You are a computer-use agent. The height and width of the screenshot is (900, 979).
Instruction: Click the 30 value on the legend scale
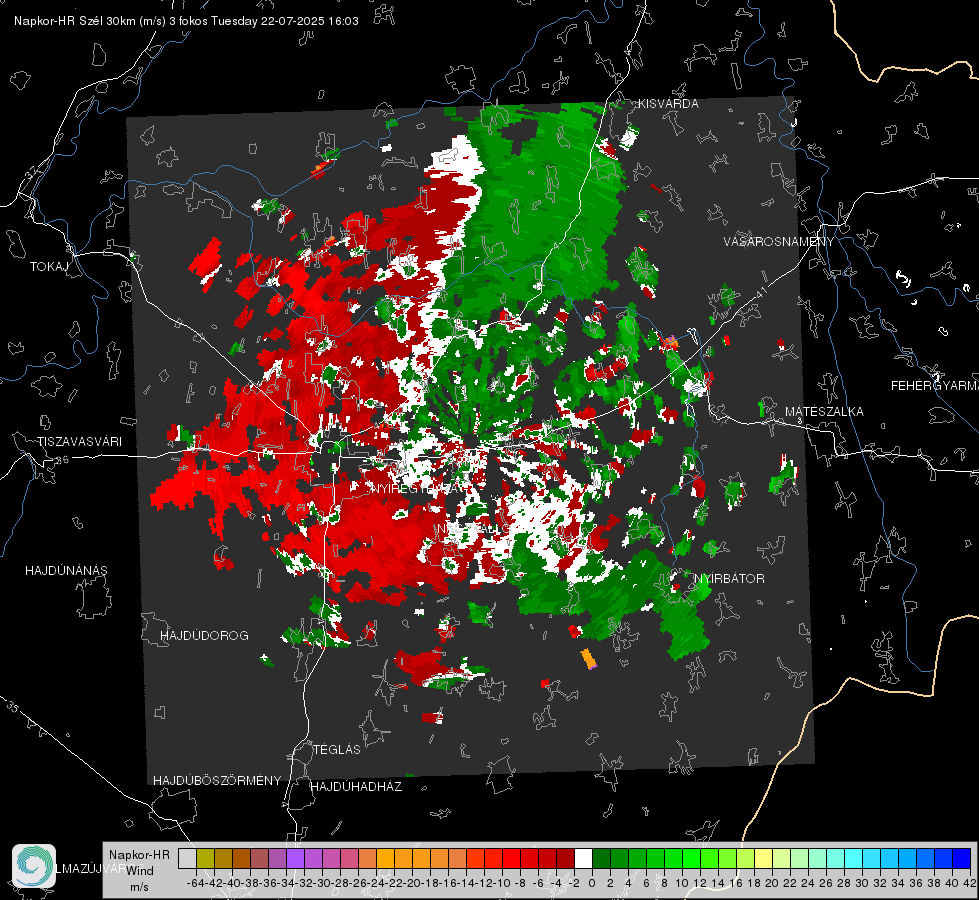coord(862,883)
